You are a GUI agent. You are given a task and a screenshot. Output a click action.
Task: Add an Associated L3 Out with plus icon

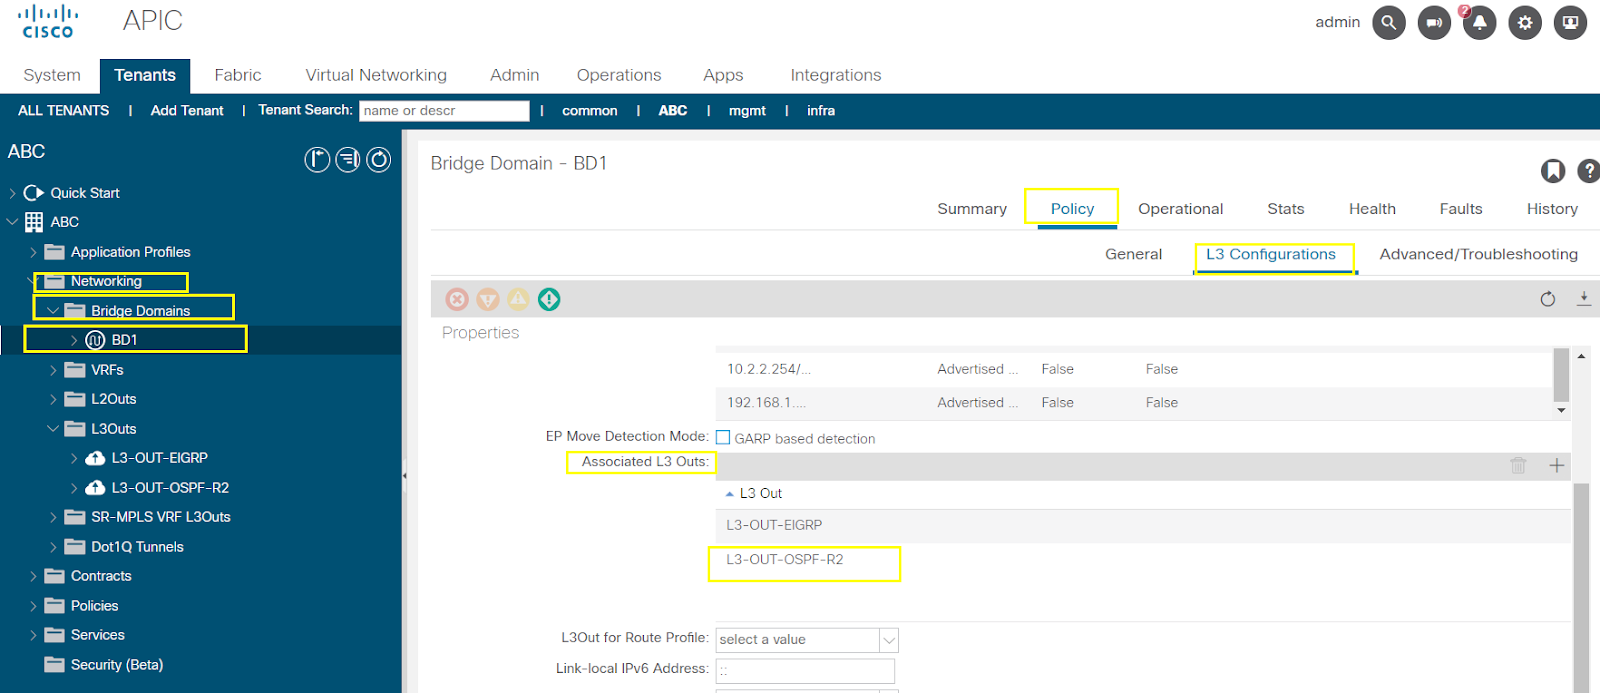click(1556, 465)
